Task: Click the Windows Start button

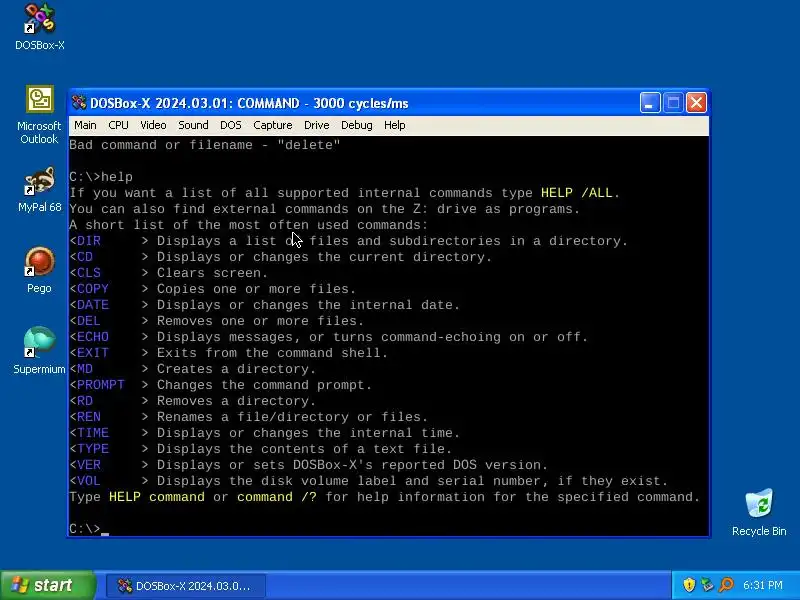Action: point(48,585)
